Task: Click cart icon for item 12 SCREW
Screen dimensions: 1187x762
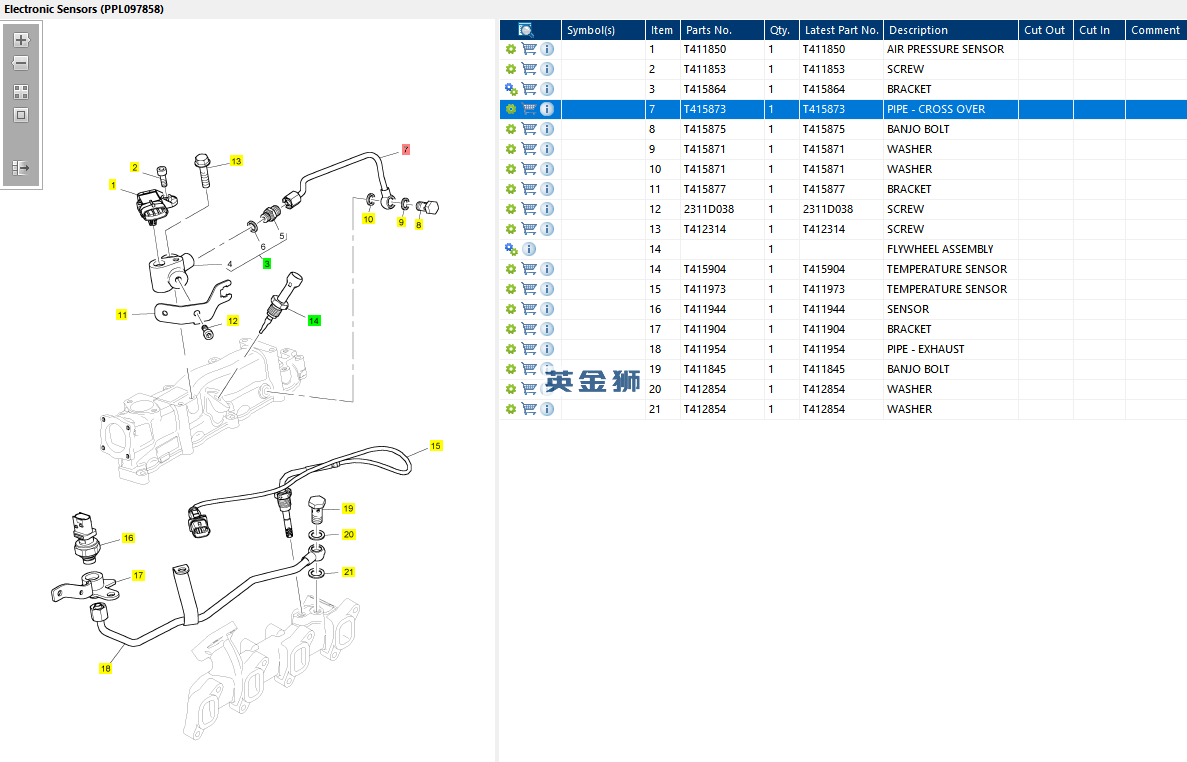Action: tap(529, 209)
